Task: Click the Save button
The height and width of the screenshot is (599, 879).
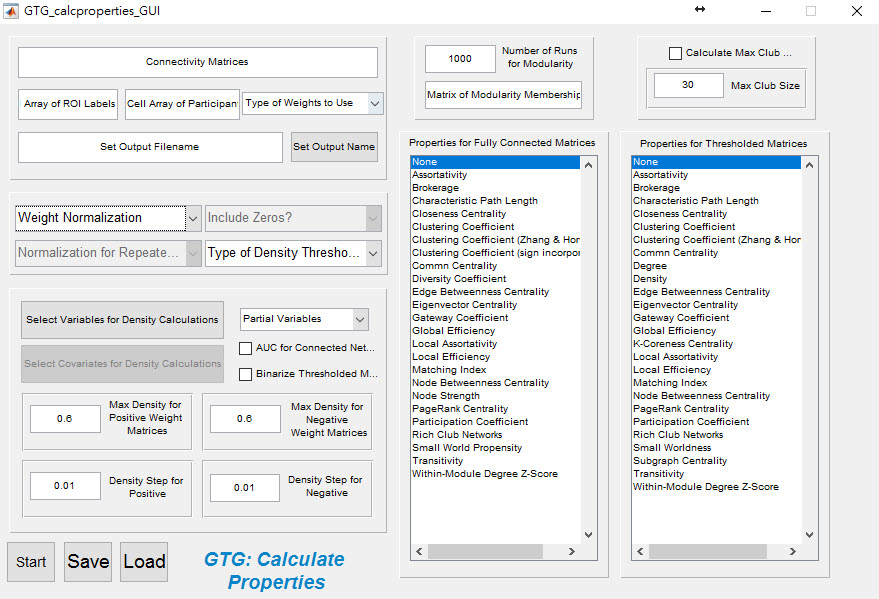Action: 88,562
